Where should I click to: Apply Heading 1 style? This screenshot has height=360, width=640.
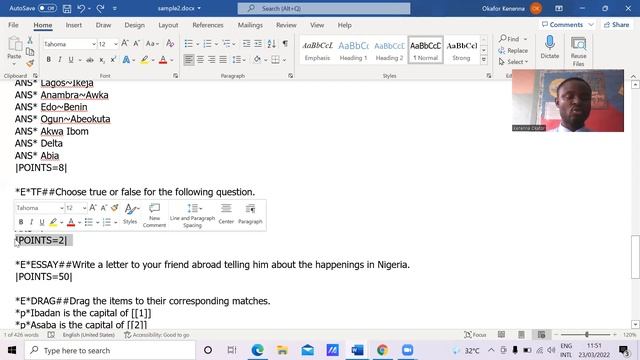(x=353, y=50)
